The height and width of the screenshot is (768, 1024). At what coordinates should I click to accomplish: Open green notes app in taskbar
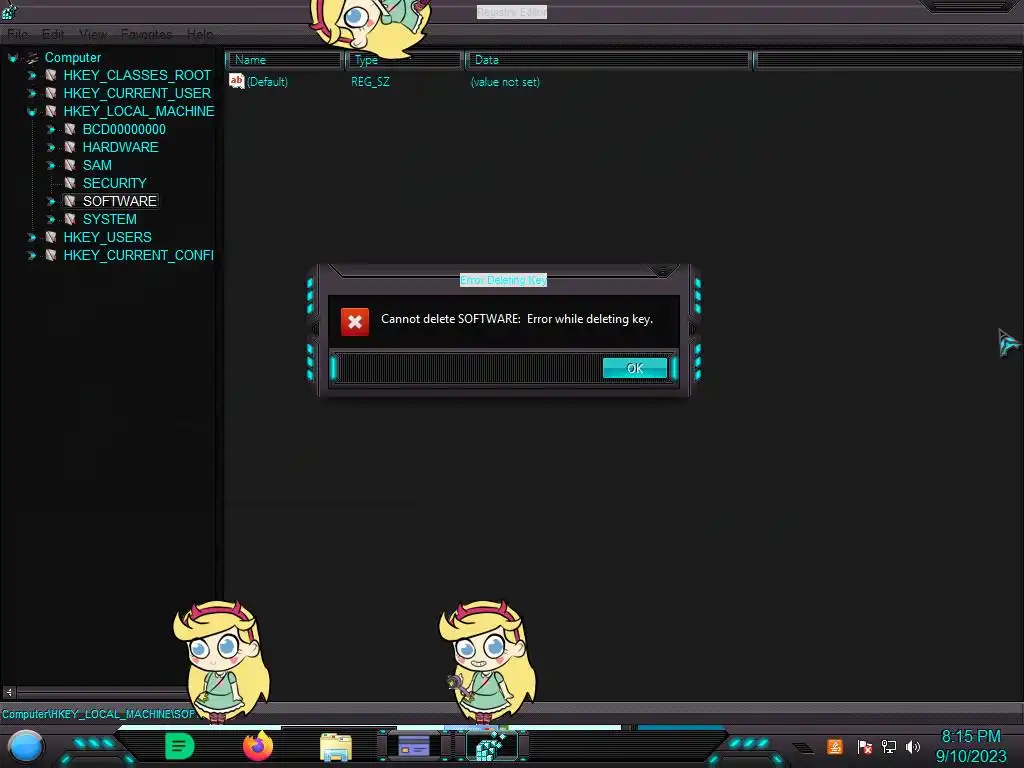pyautogui.click(x=180, y=746)
